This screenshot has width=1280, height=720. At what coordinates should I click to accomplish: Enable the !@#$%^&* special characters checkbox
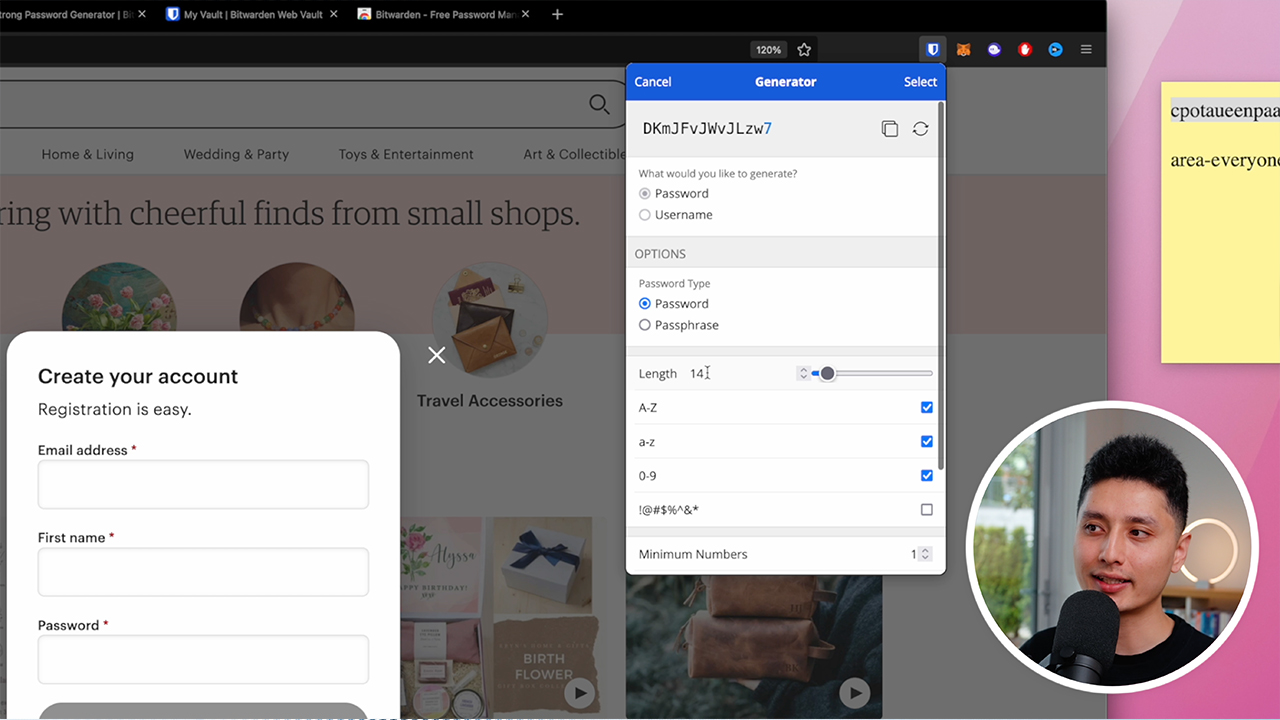[x=927, y=510]
